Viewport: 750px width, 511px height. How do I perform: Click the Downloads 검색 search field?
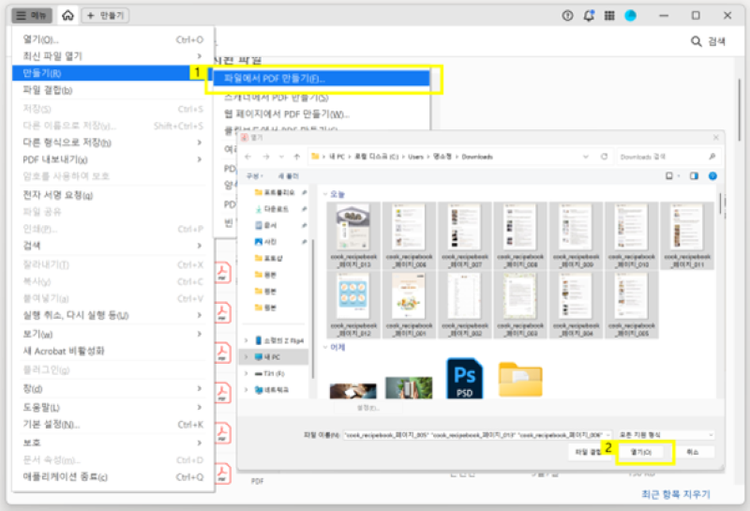(667, 156)
